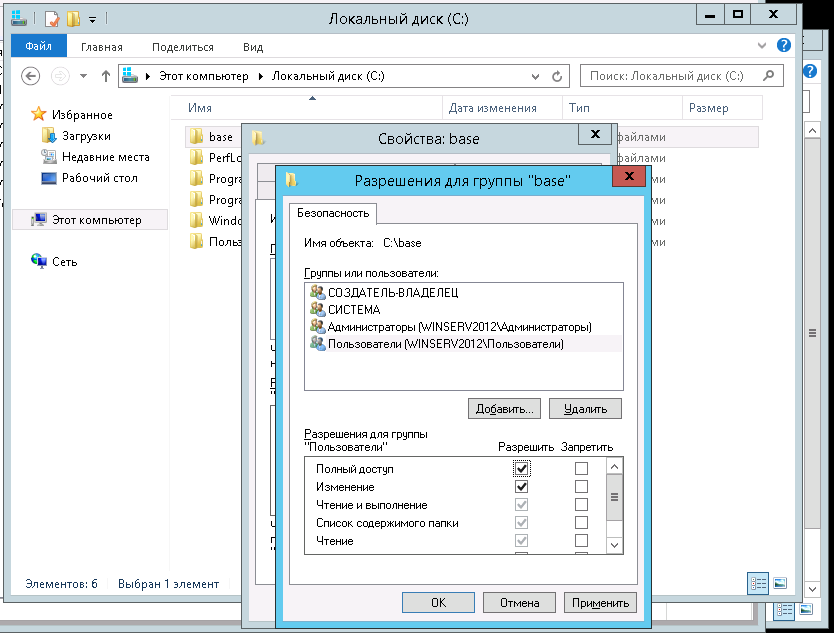Select the Безопасность tab in permissions dialog
Image resolution: width=834 pixels, height=633 pixels.
coord(333,213)
